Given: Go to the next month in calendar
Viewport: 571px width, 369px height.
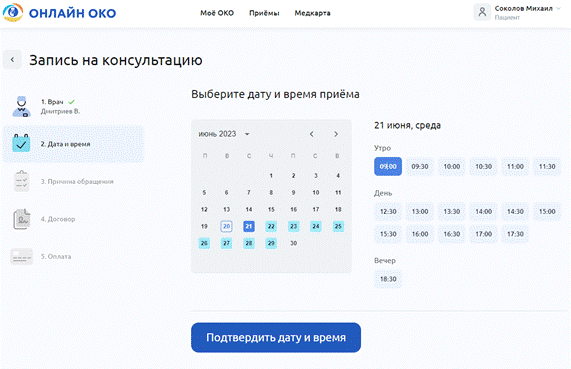Looking at the screenshot, I should click(x=336, y=134).
